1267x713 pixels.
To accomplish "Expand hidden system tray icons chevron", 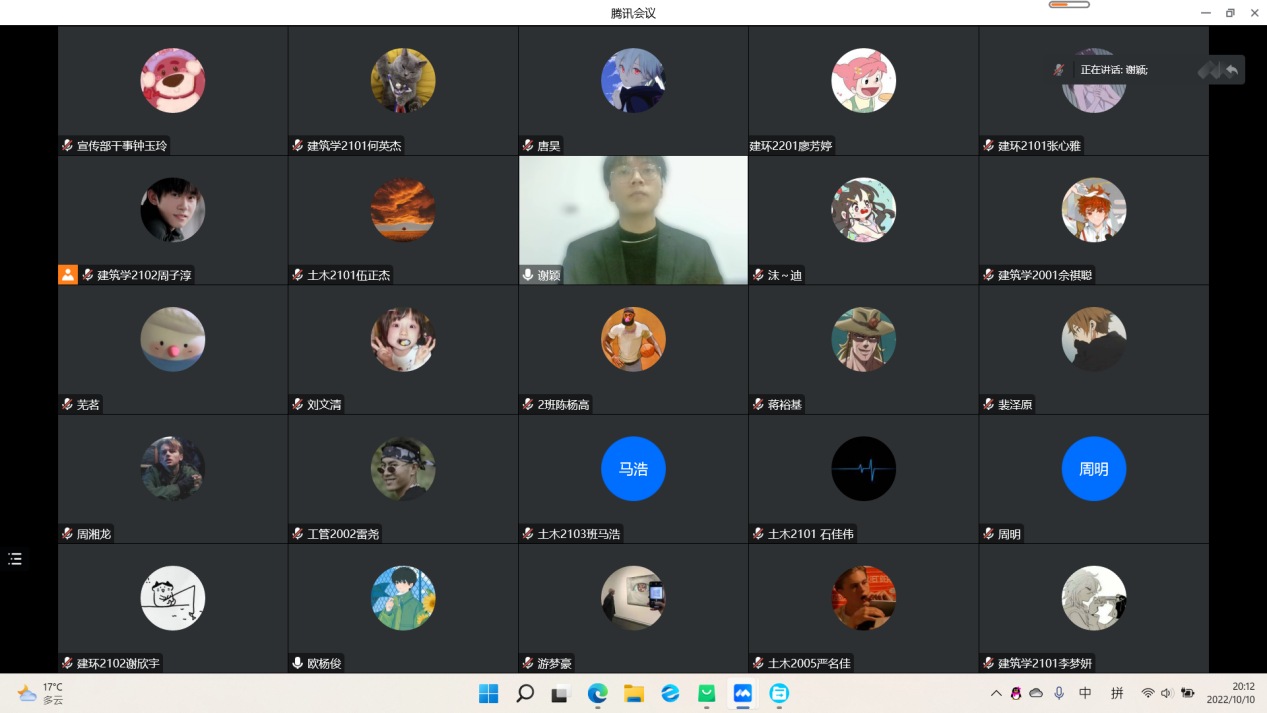I will (x=996, y=693).
